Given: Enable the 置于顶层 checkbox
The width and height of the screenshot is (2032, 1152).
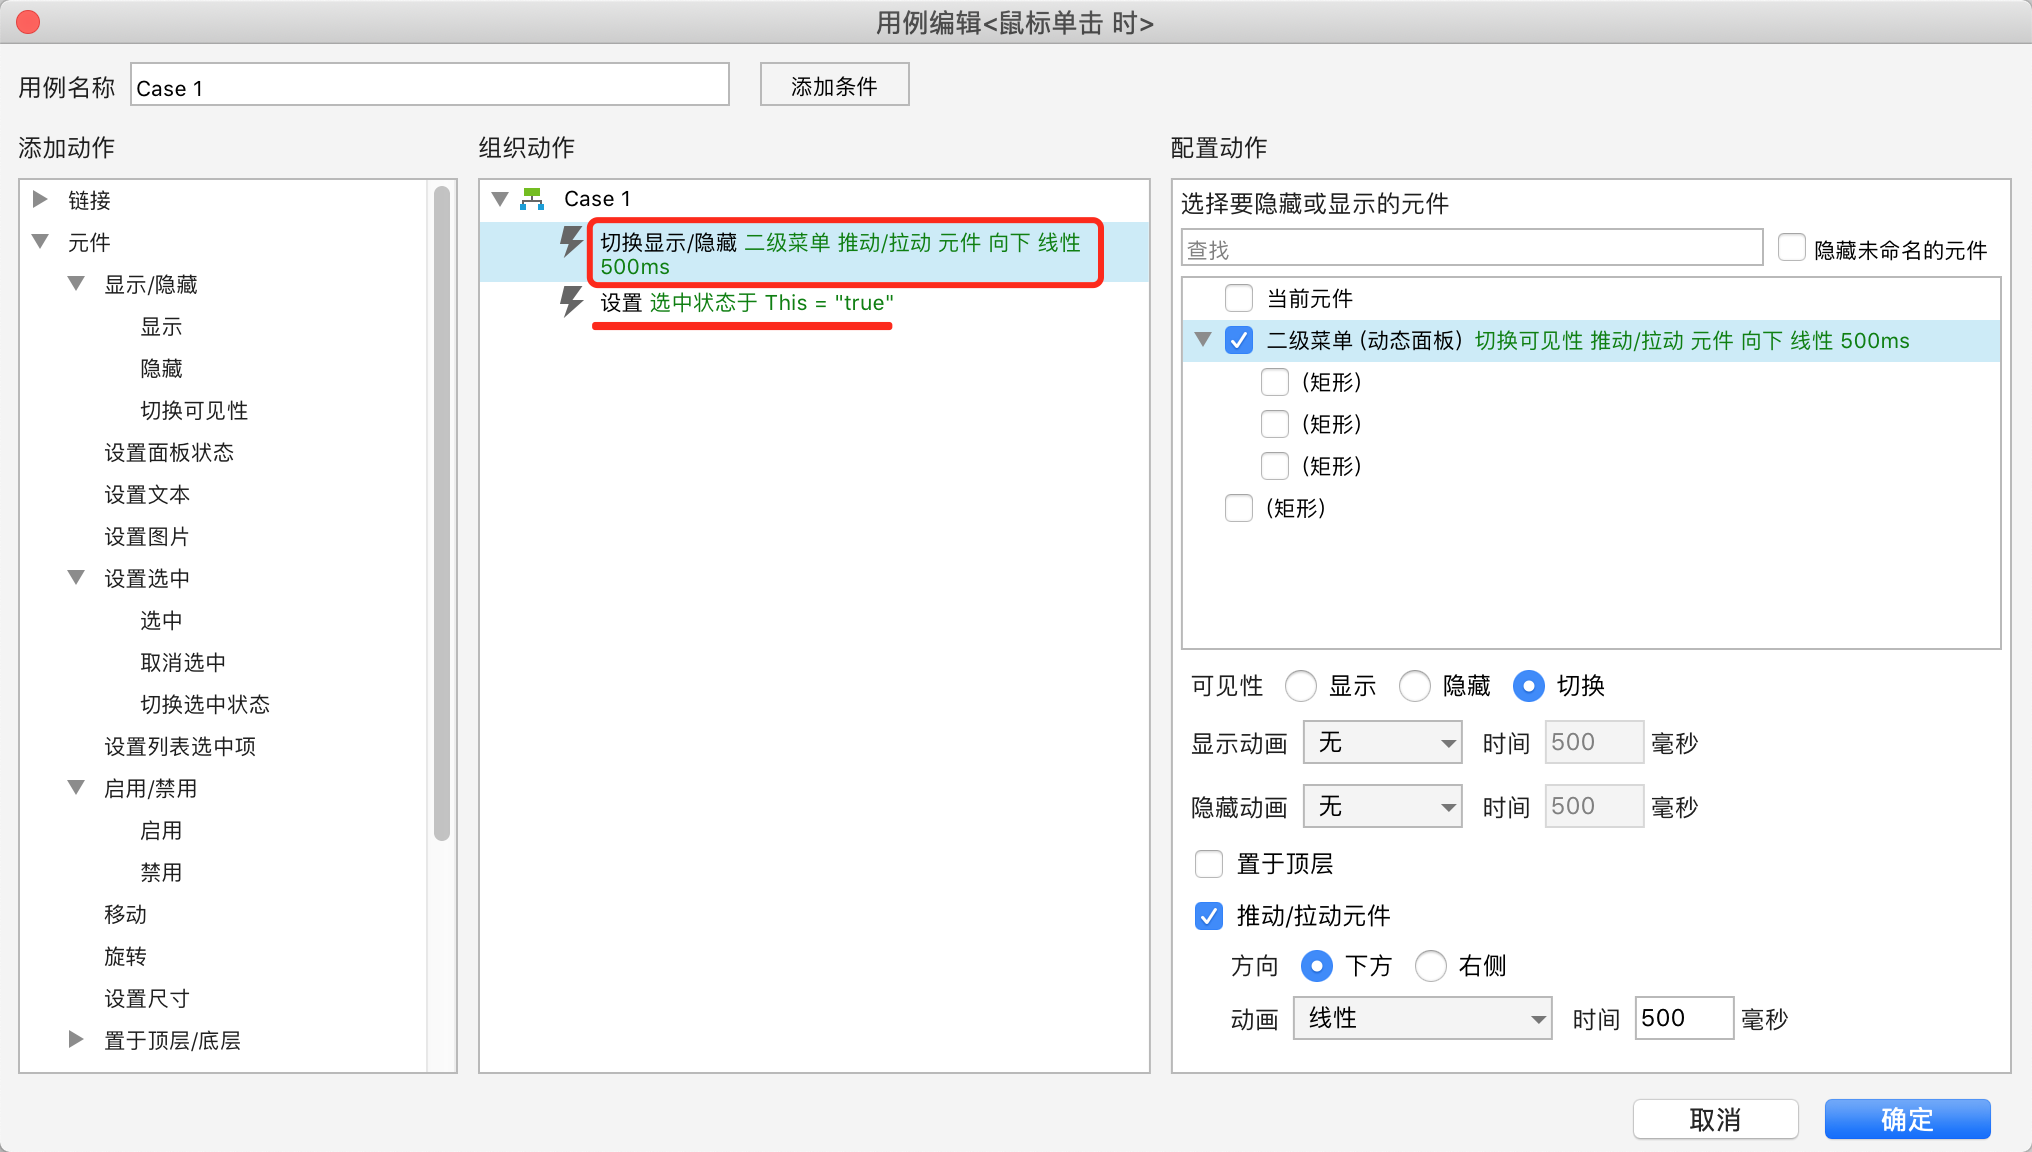Looking at the screenshot, I should [1209, 863].
